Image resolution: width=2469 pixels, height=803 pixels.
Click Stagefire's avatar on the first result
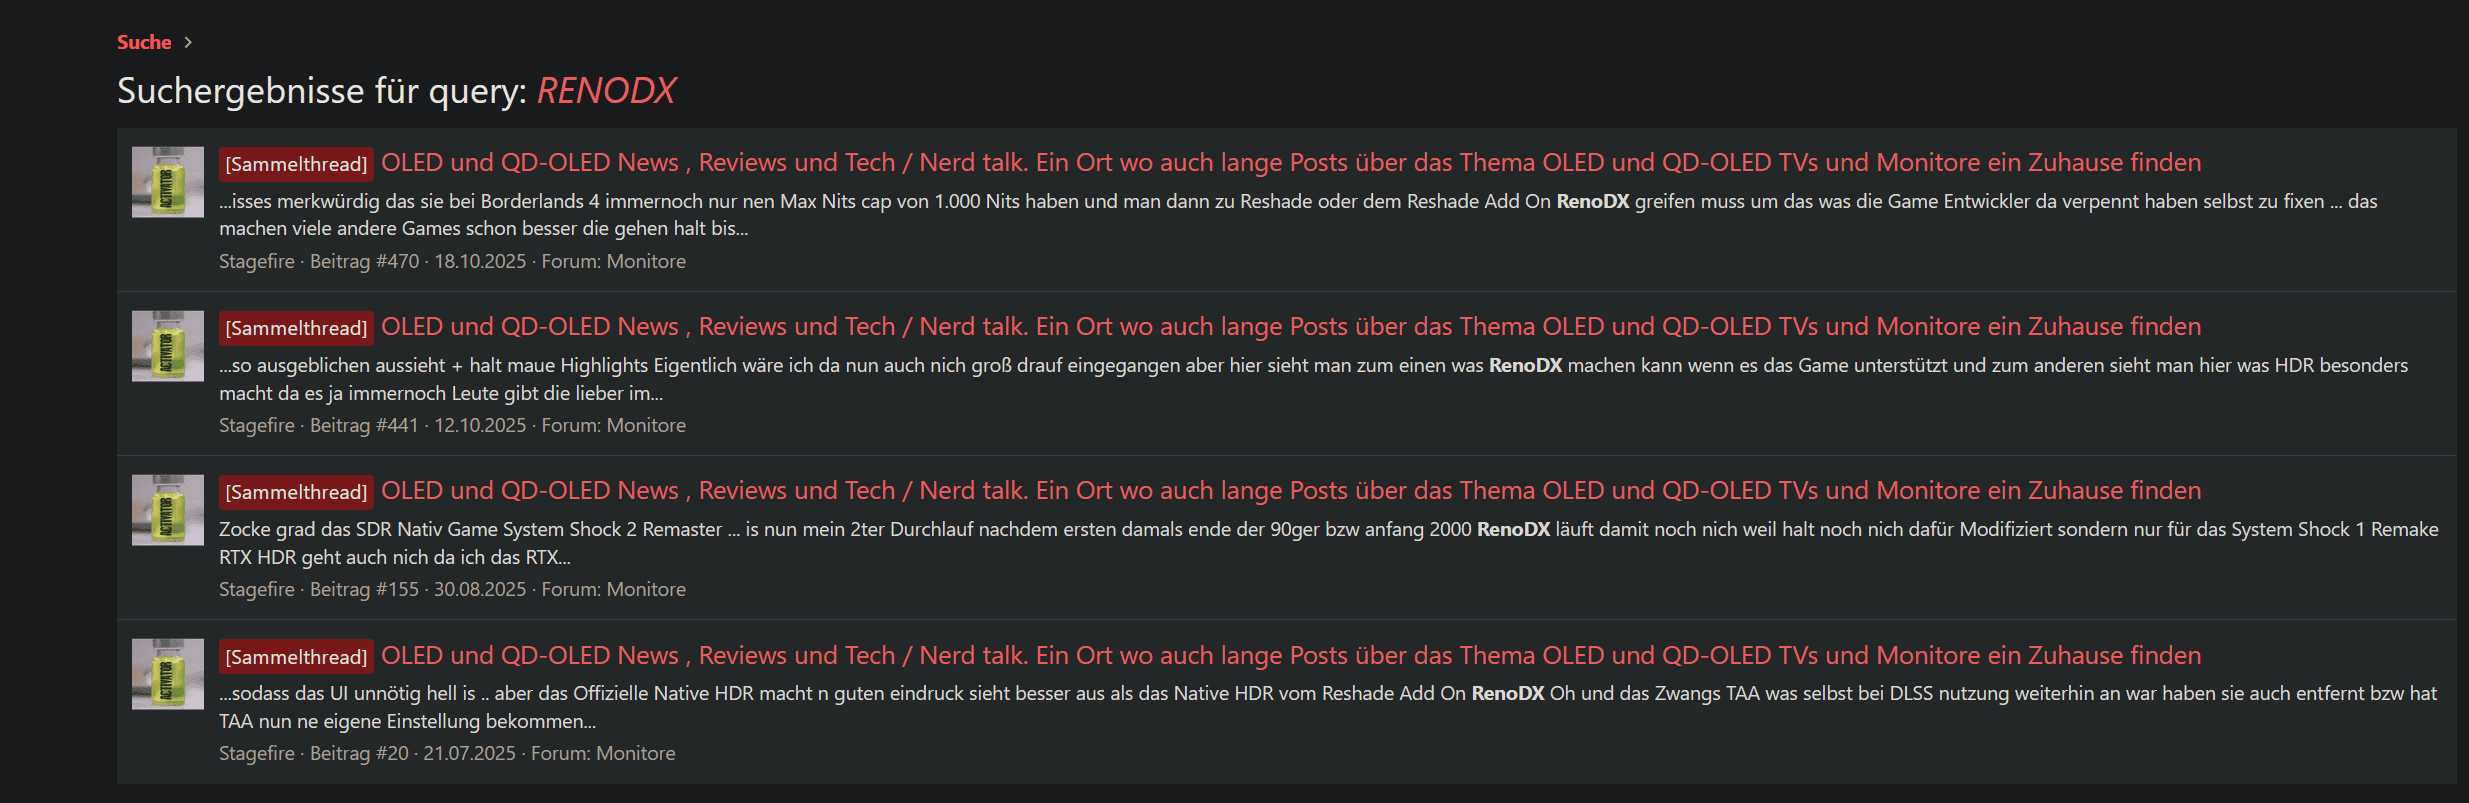166,182
